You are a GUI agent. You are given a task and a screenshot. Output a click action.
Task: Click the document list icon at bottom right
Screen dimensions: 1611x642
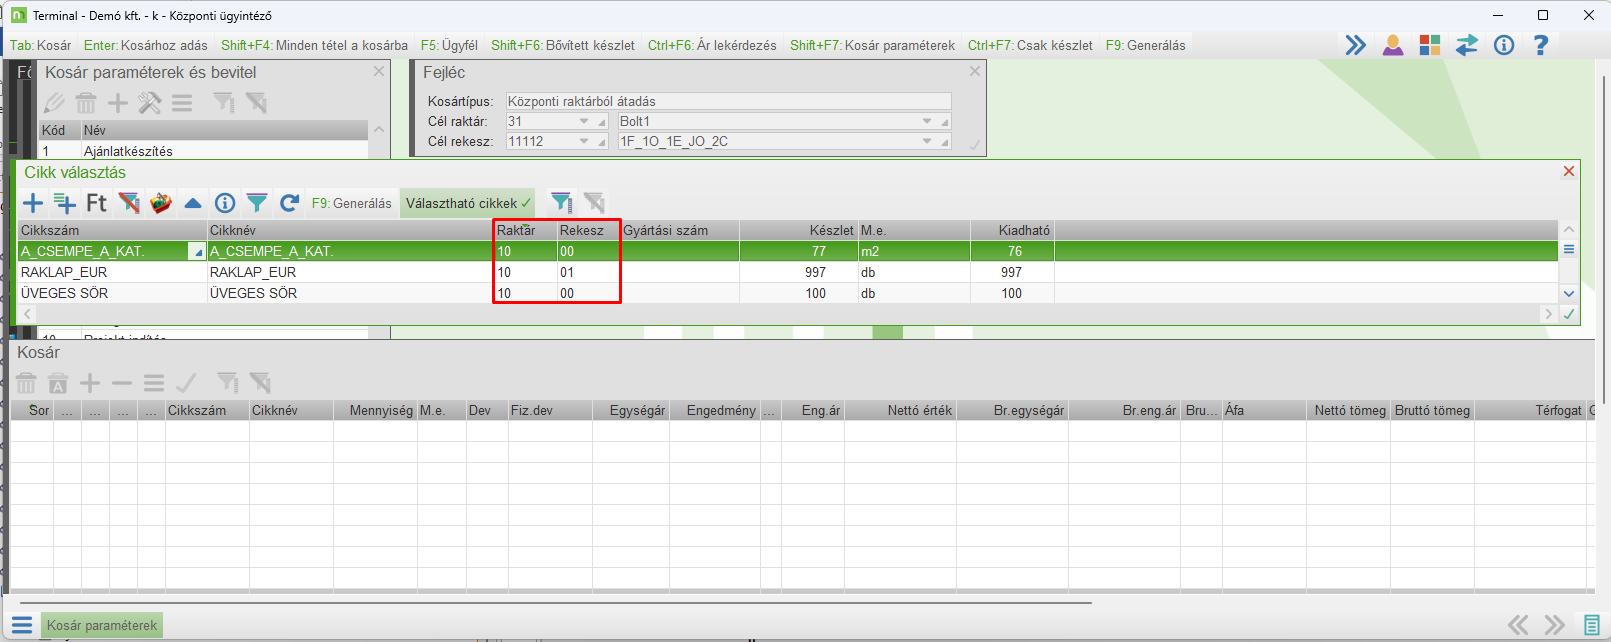1592,625
